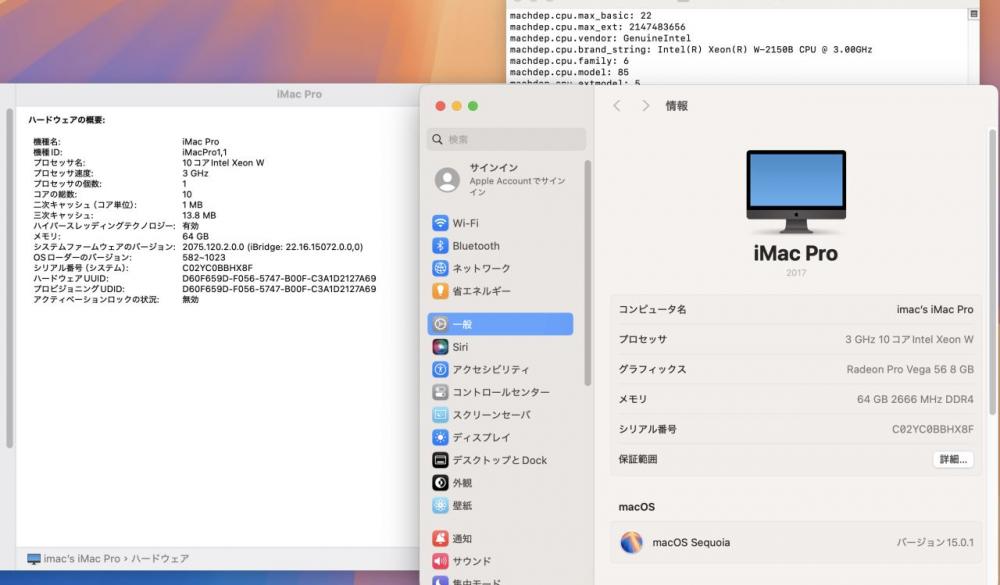Viewport: 1000px width, 585px height.
Task: Click the System Information left scrollbar
Action: (x=9, y=278)
